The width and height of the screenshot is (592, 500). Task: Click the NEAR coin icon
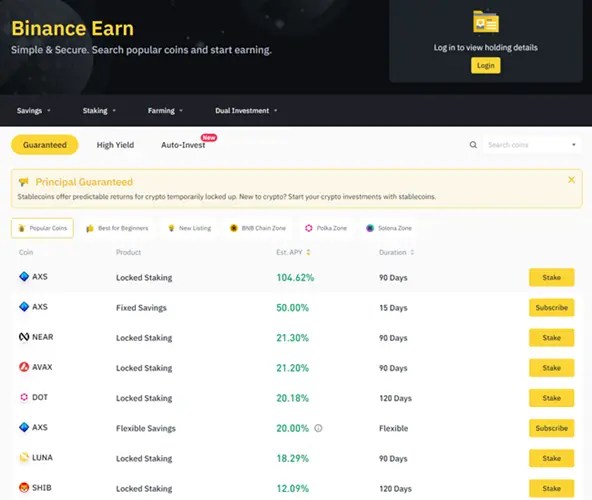coord(24,337)
